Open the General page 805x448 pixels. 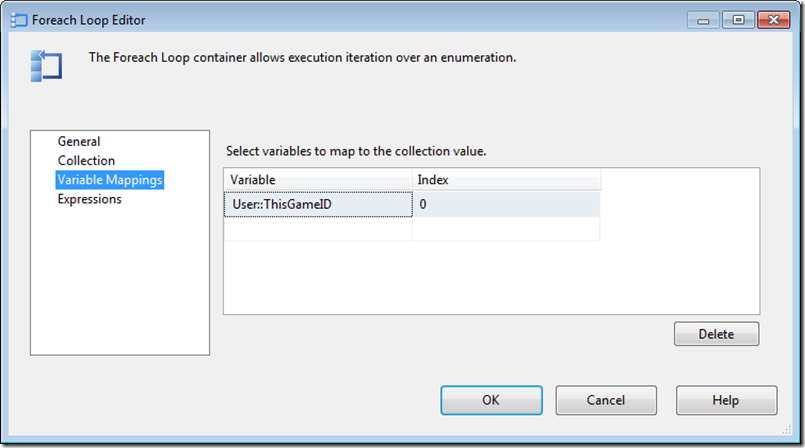[x=79, y=142]
